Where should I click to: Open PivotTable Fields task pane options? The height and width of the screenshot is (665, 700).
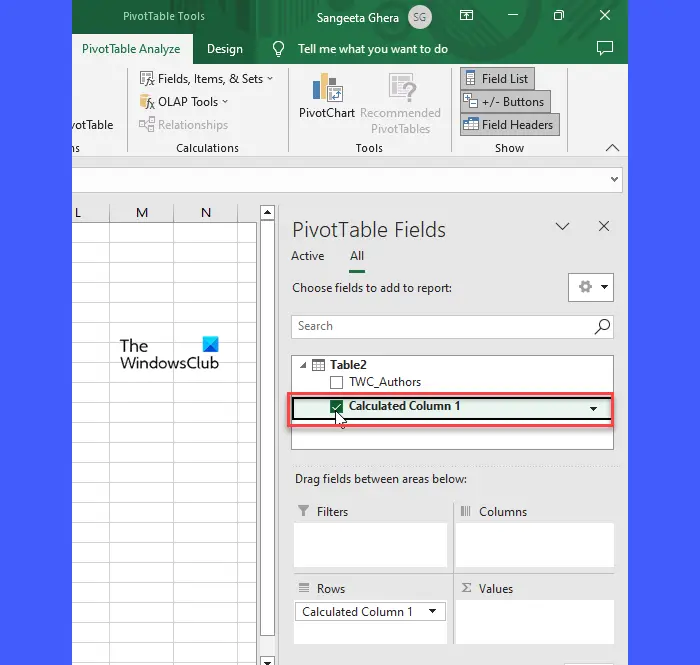(562, 226)
